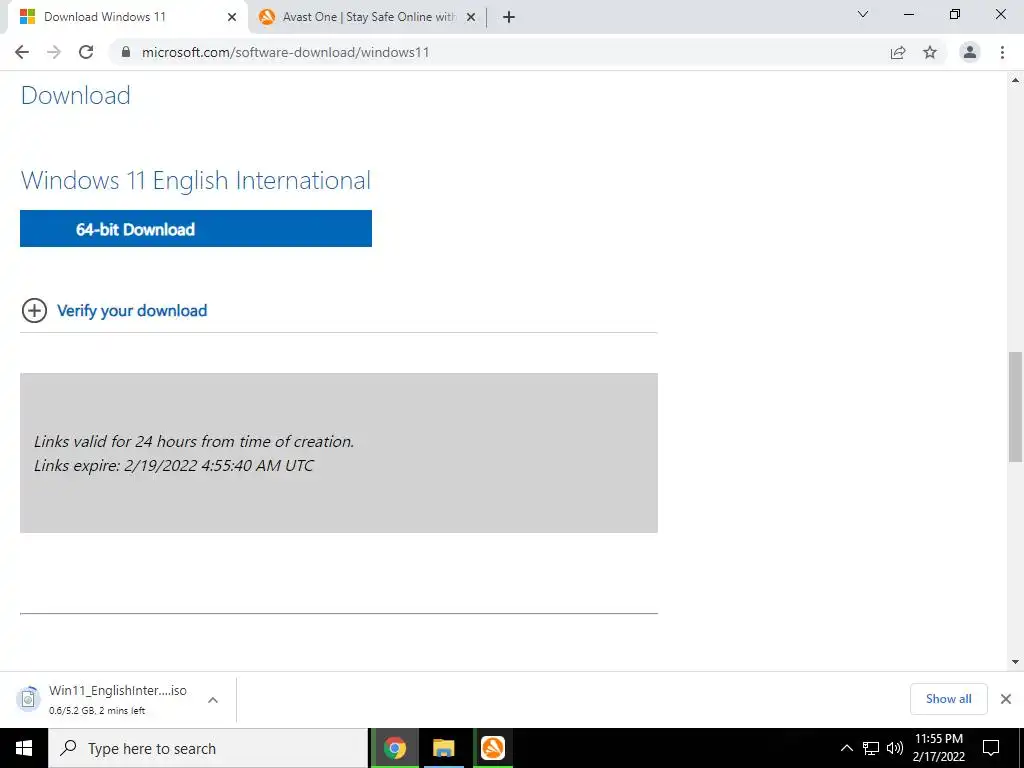Go back with the browser back arrow
1024x768 pixels.
click(x=22, y=52)
